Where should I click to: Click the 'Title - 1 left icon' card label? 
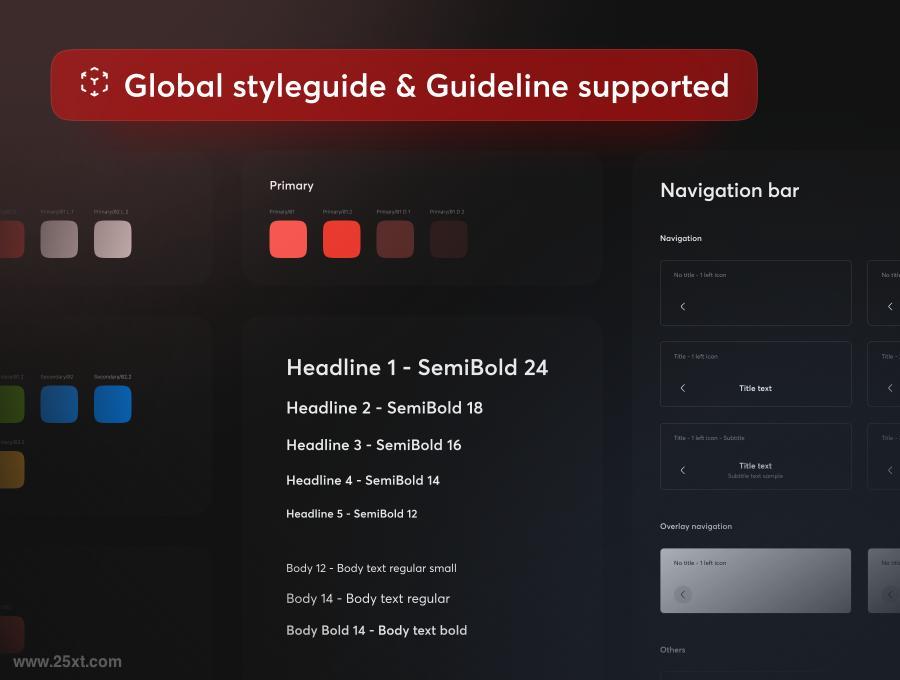pos(695,356)
